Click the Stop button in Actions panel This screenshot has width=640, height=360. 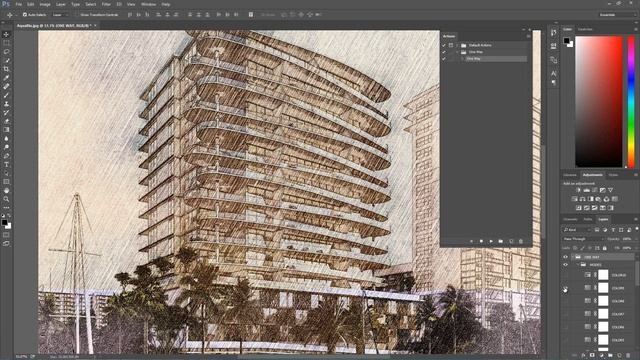click(471, 241)
